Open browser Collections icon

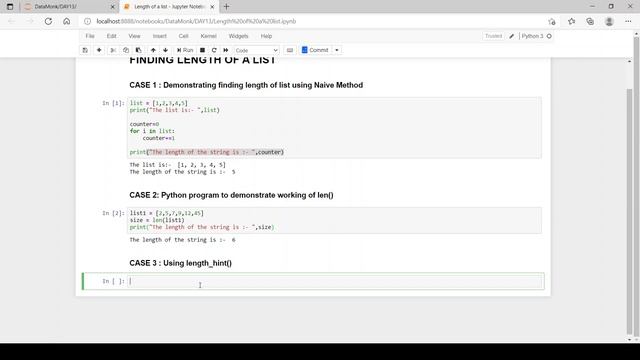590,21
